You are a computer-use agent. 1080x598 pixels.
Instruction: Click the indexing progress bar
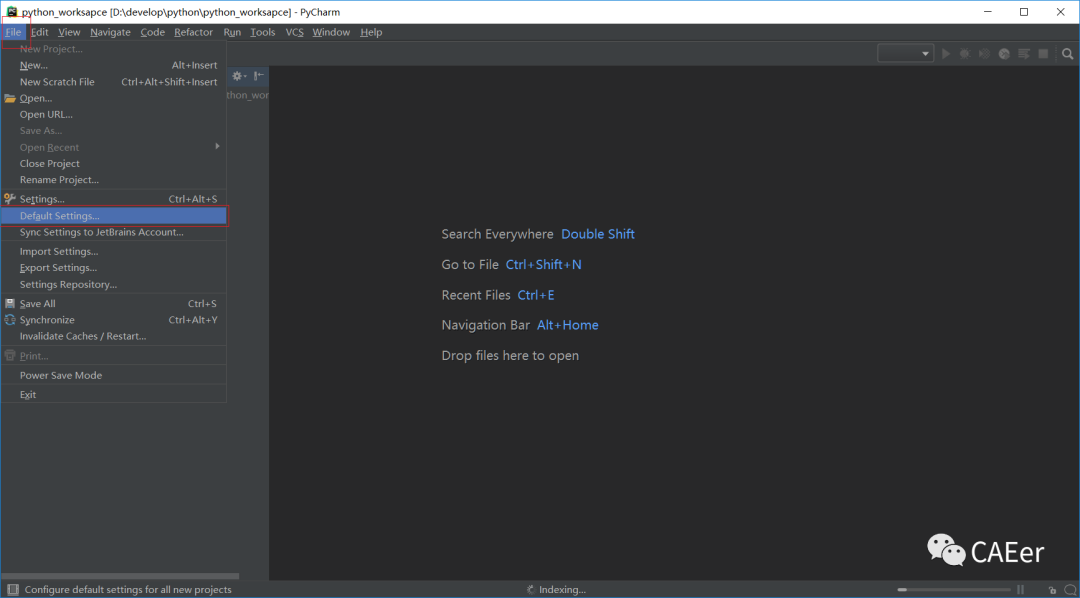click(954, 590)
